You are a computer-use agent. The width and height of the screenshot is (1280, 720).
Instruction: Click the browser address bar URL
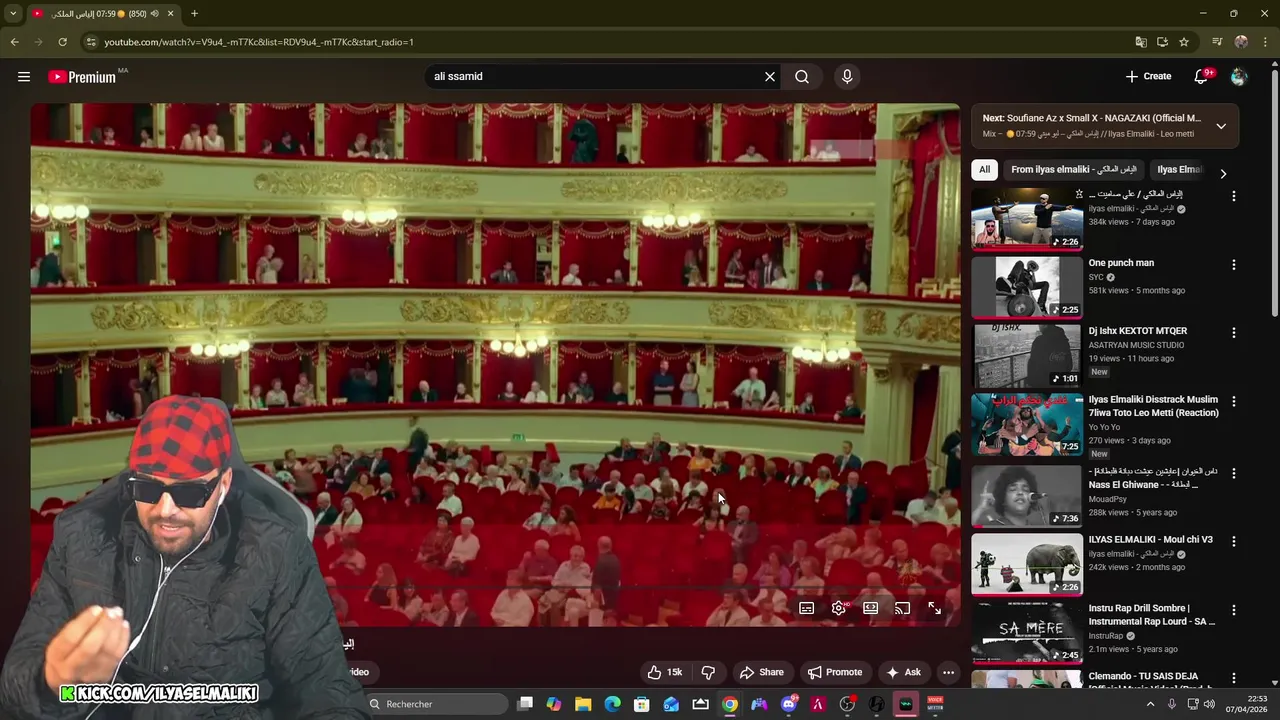[x=259, y=42]
